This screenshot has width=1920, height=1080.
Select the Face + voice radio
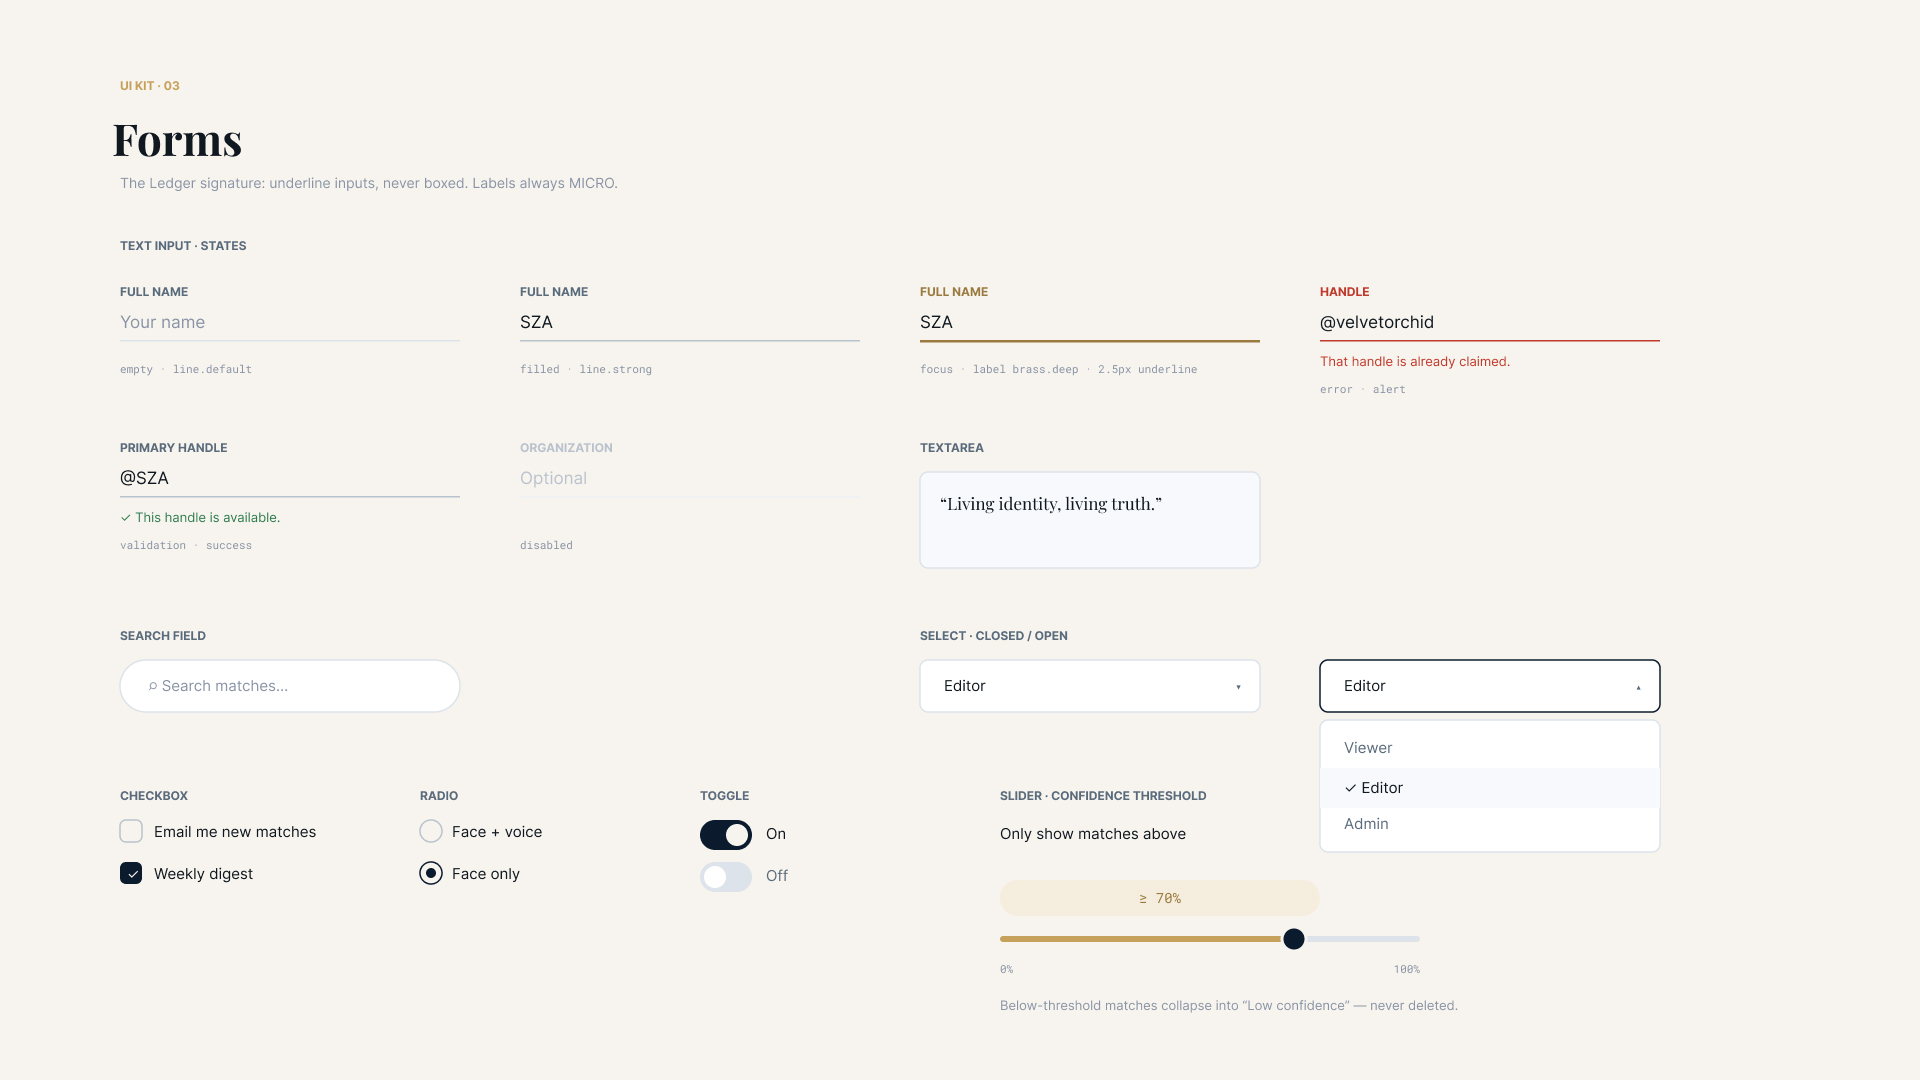point(431,831)
